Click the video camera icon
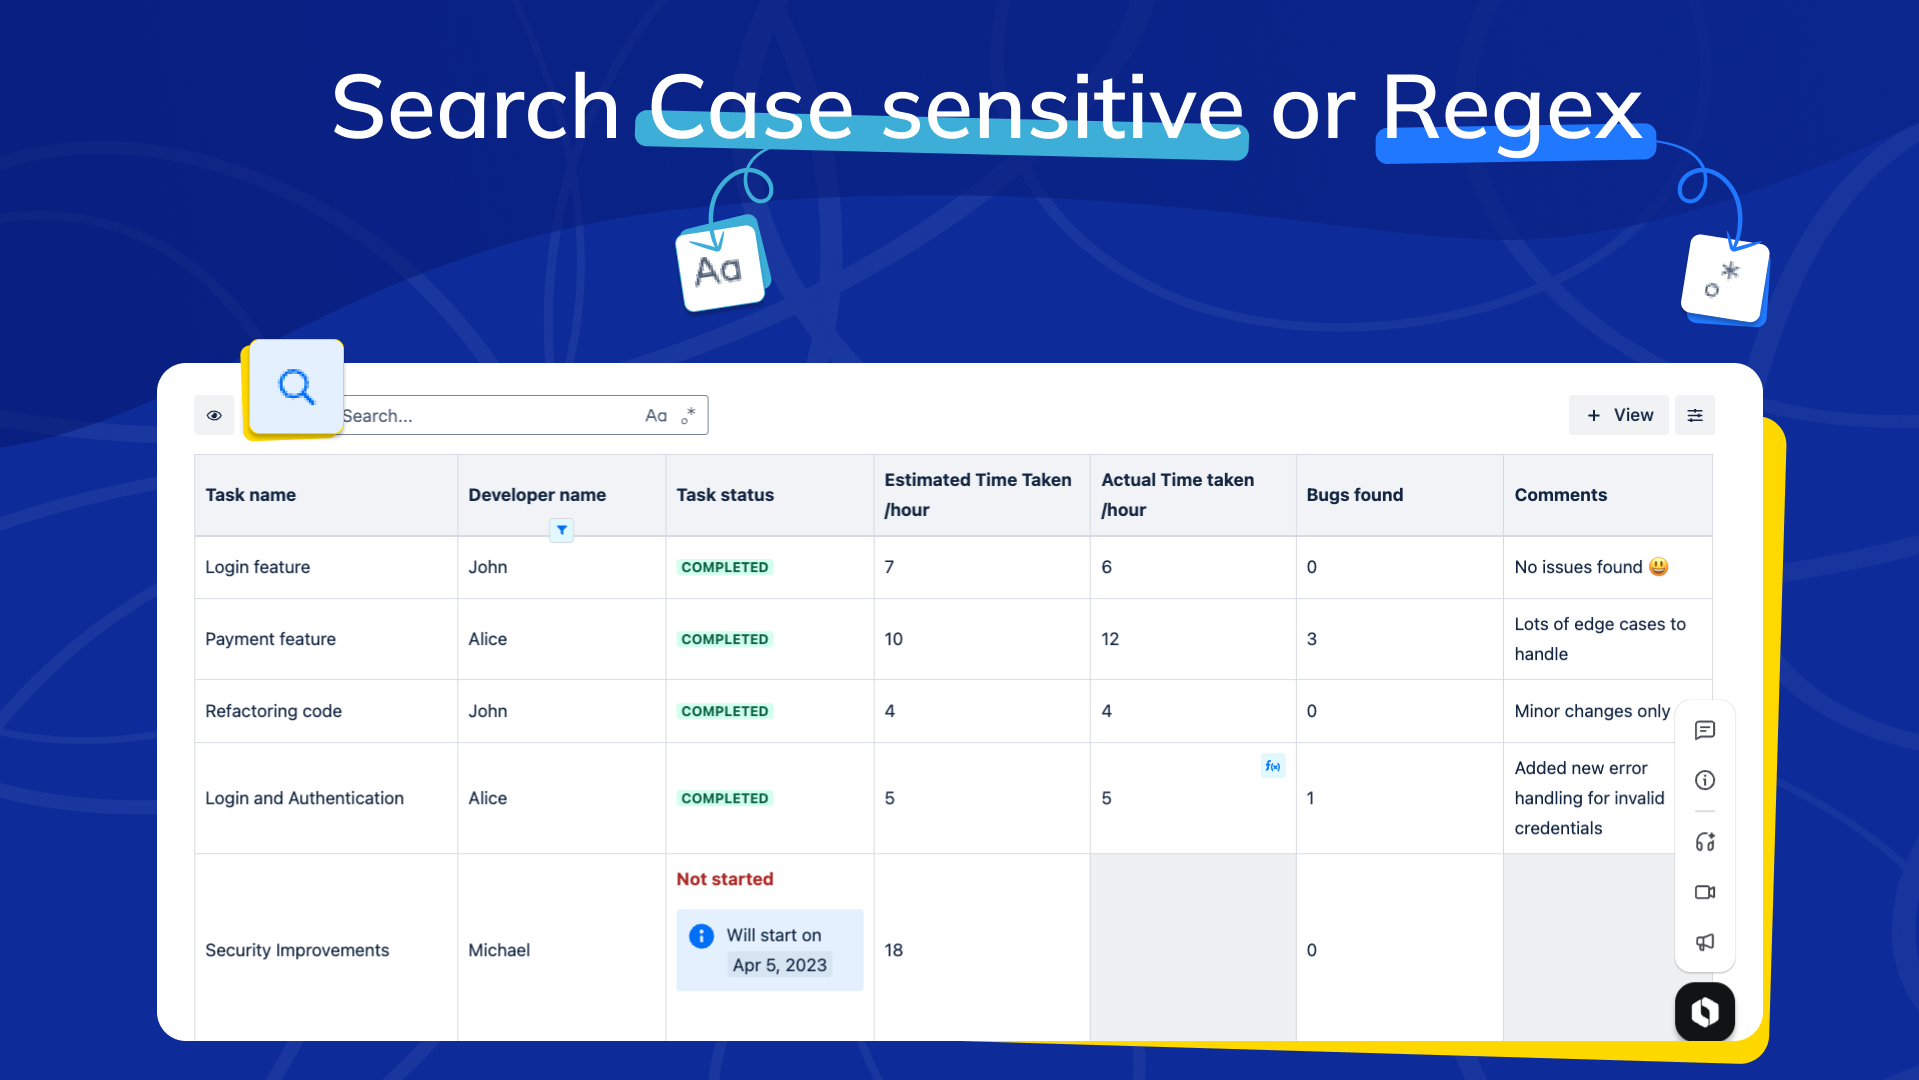Image resolution: width=1919 pixels, height=1080 pixels. [1705, 892]
